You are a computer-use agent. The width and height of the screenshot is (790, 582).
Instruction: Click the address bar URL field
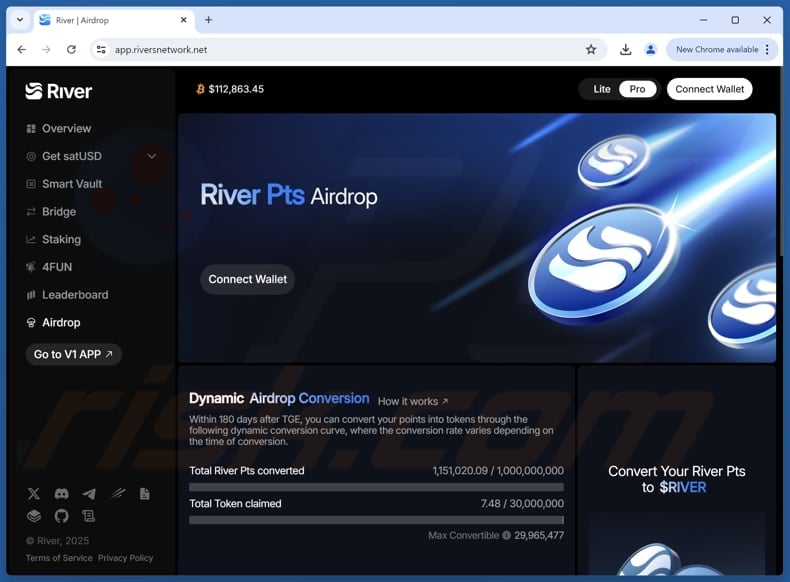click(x=348, y=49)
